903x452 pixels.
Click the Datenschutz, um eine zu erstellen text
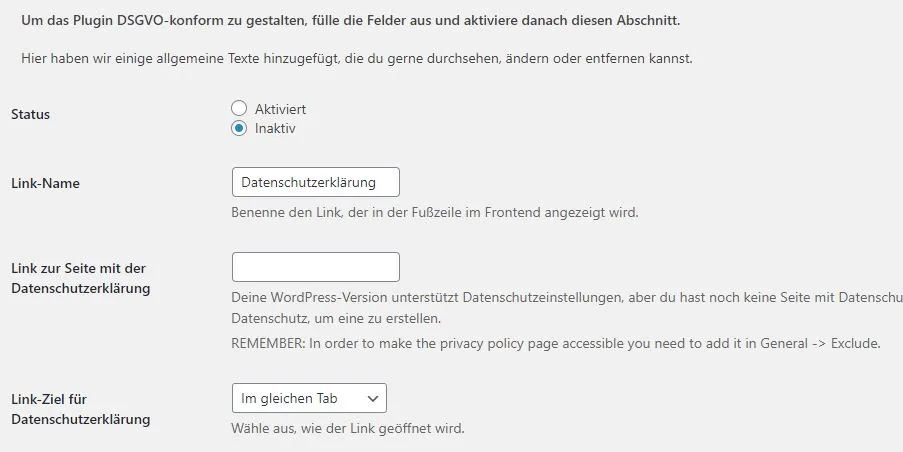coord(336,318)
